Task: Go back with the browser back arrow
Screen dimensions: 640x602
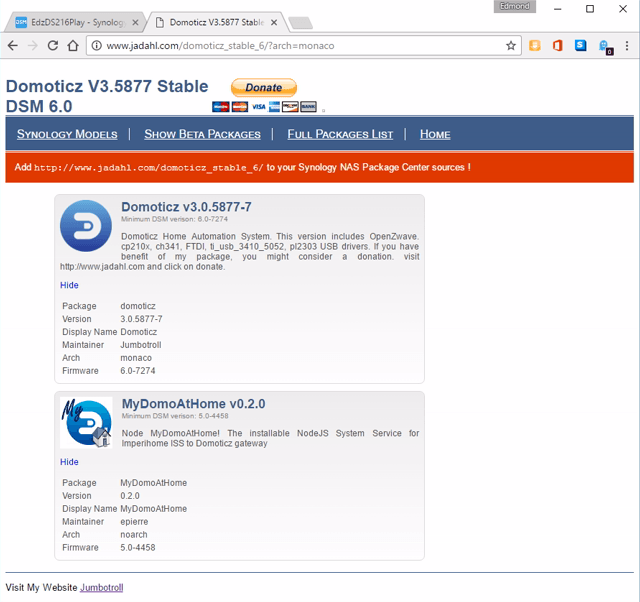Action: pyautogui.click(x=13, y=45)
